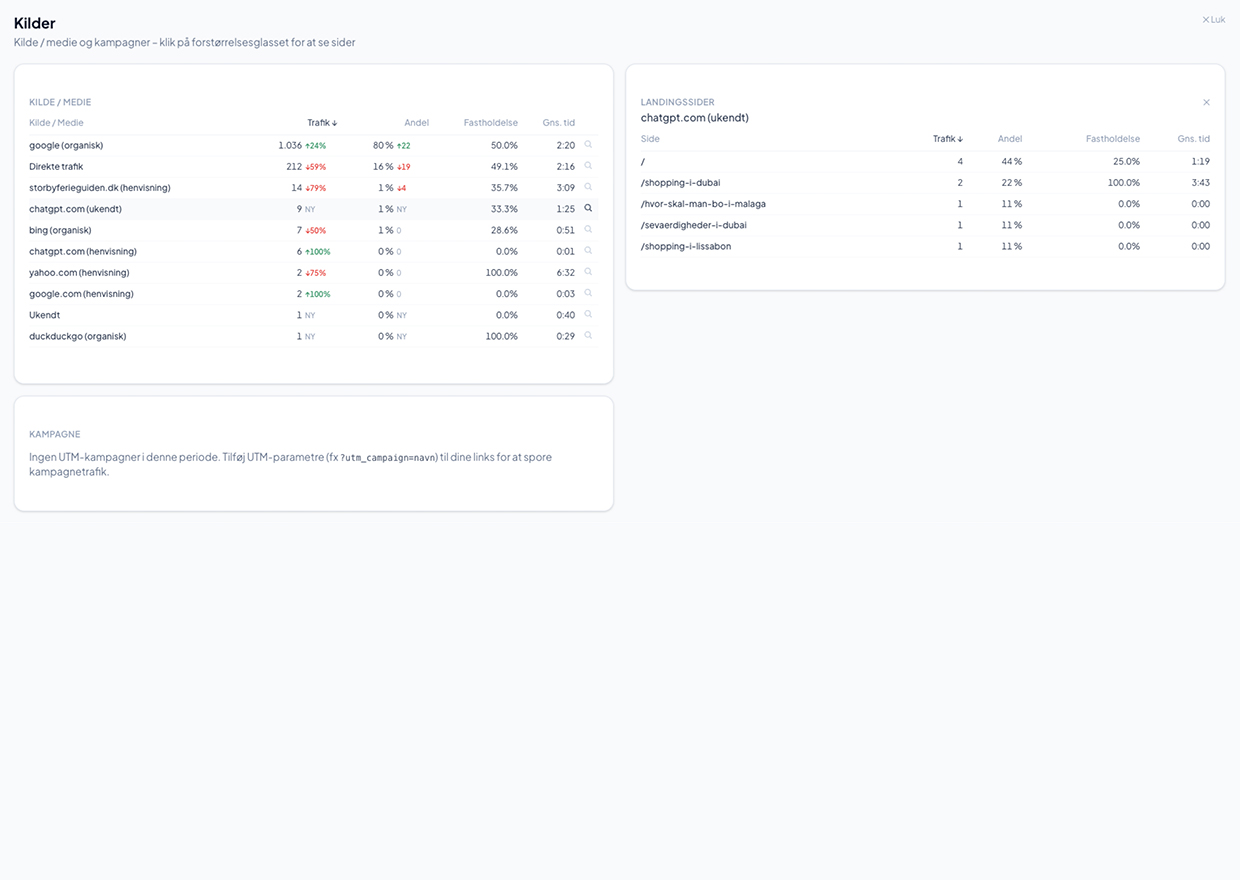Open the magnifier beside the Ukendt source

click(588, 314)
